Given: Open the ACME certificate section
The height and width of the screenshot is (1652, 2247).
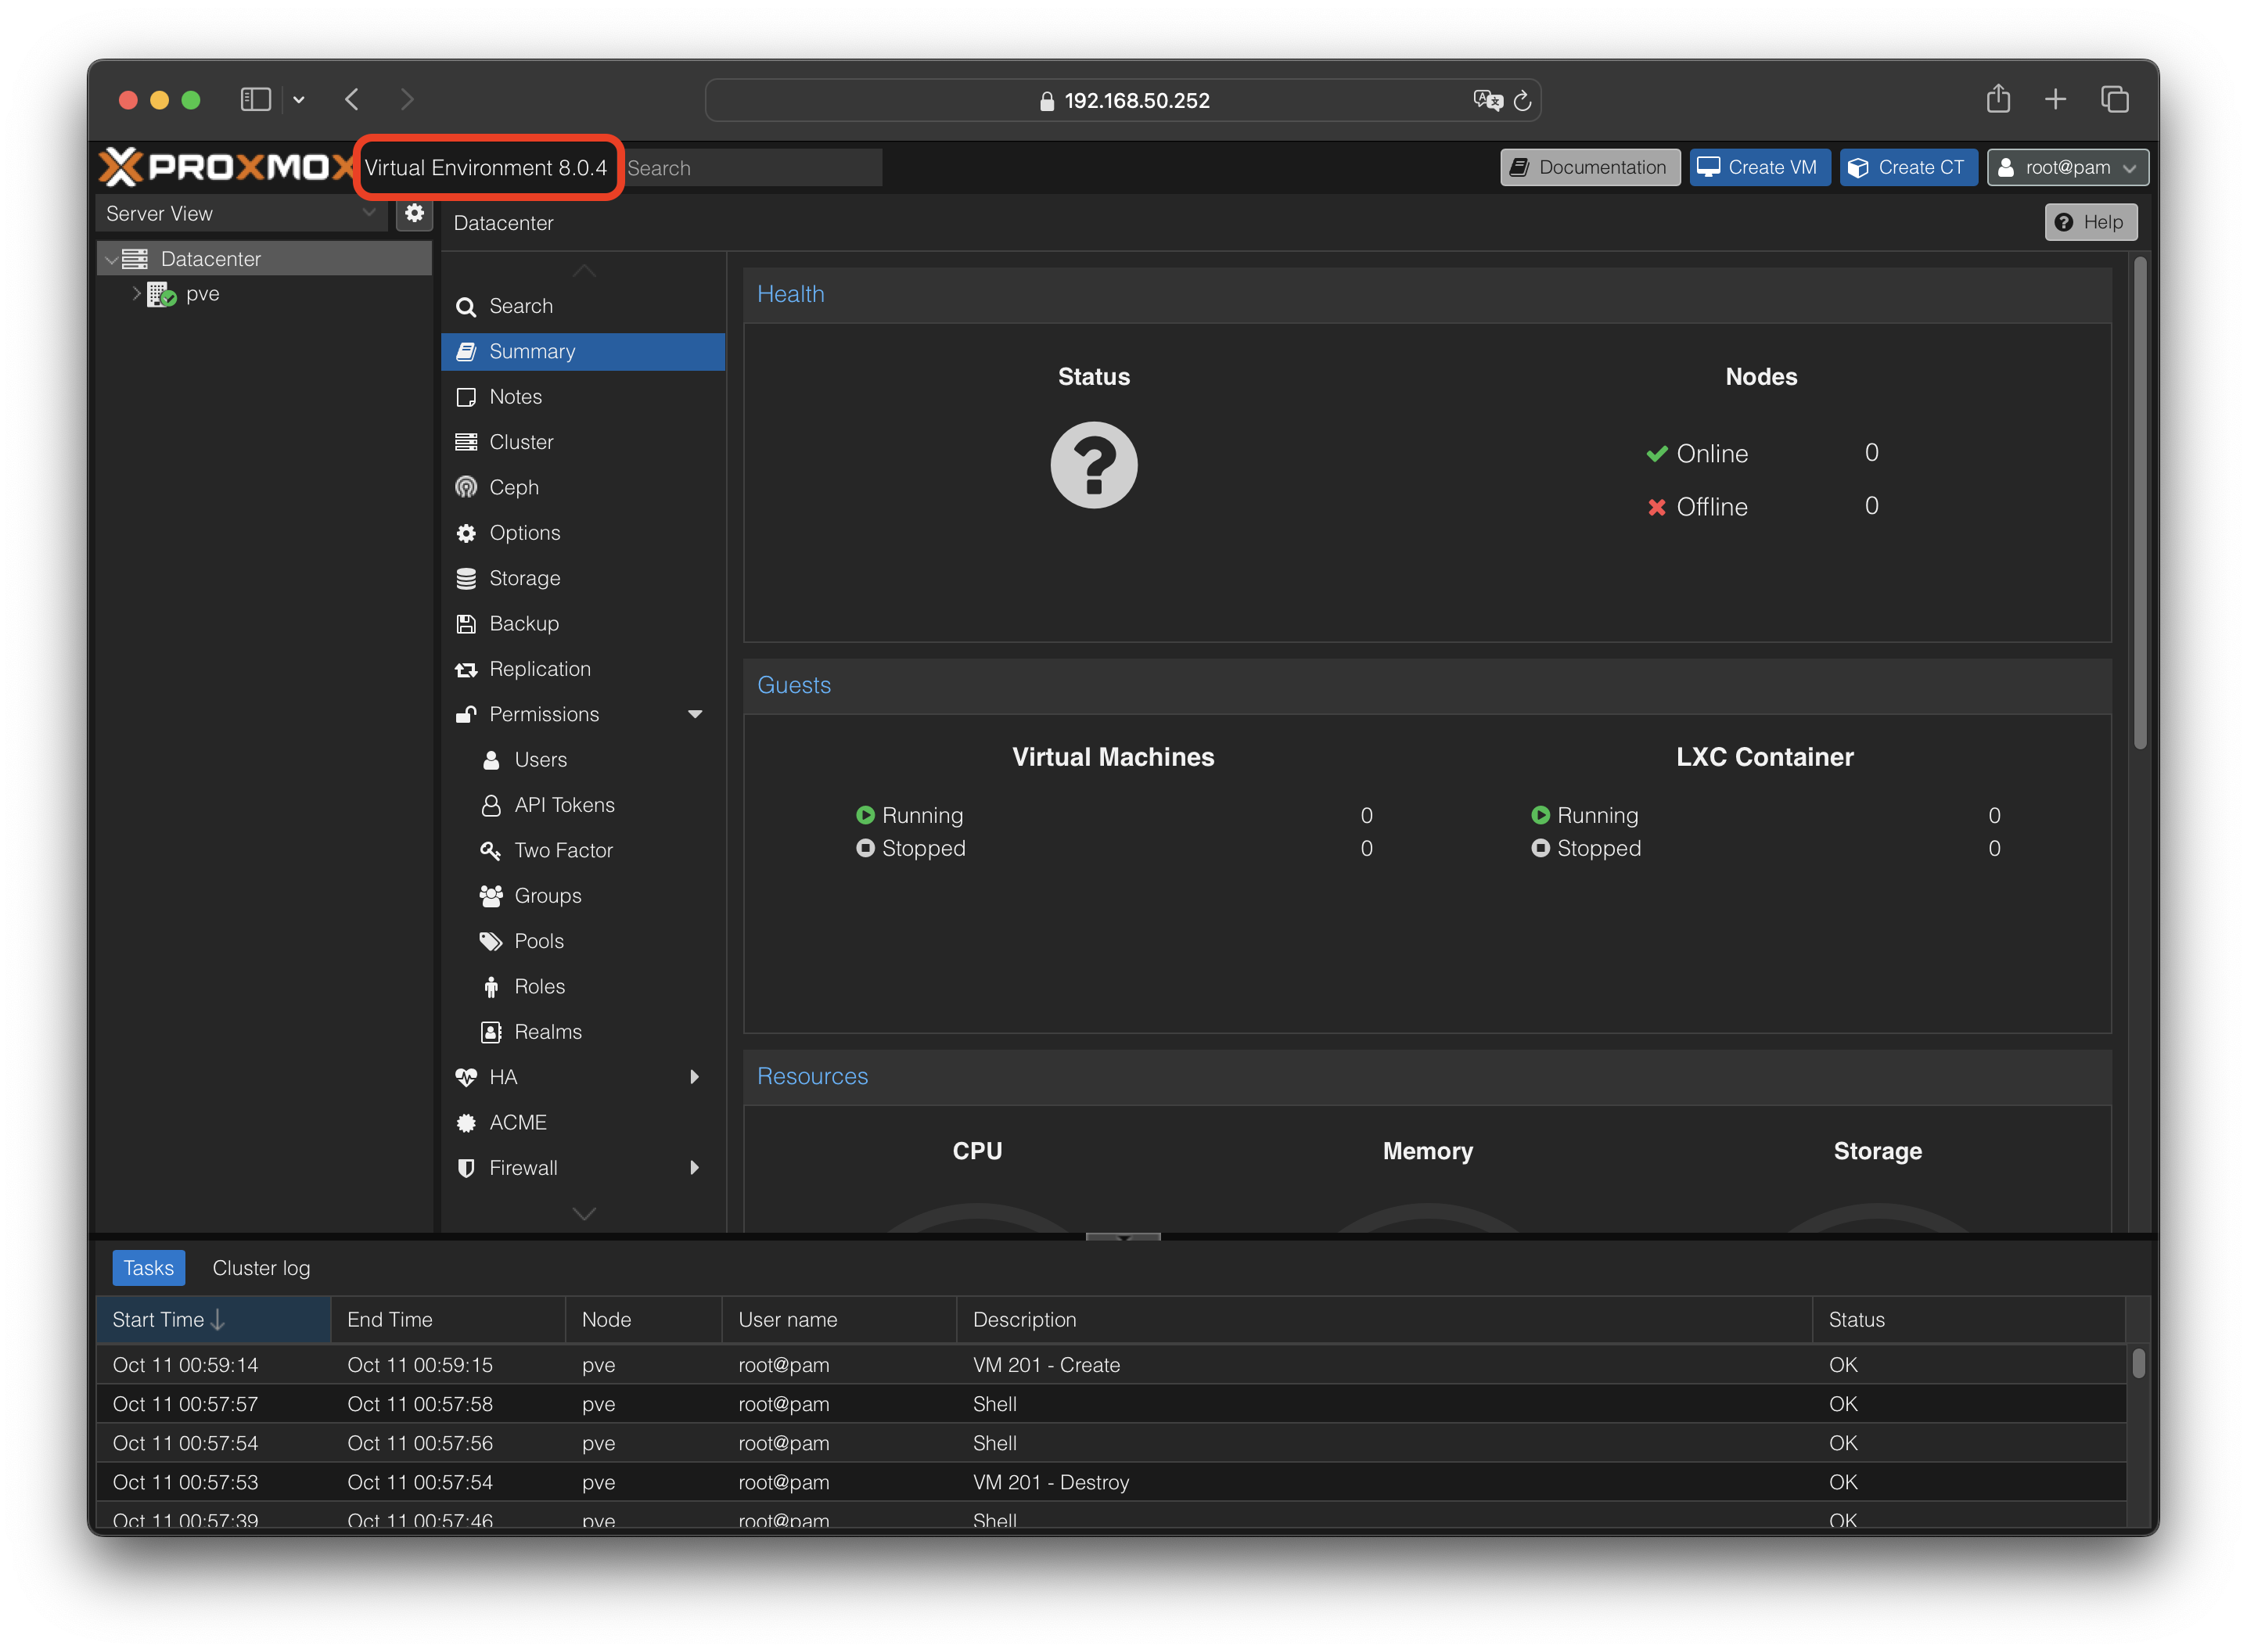Looking at the screenshot, I should coord(517,1122).
